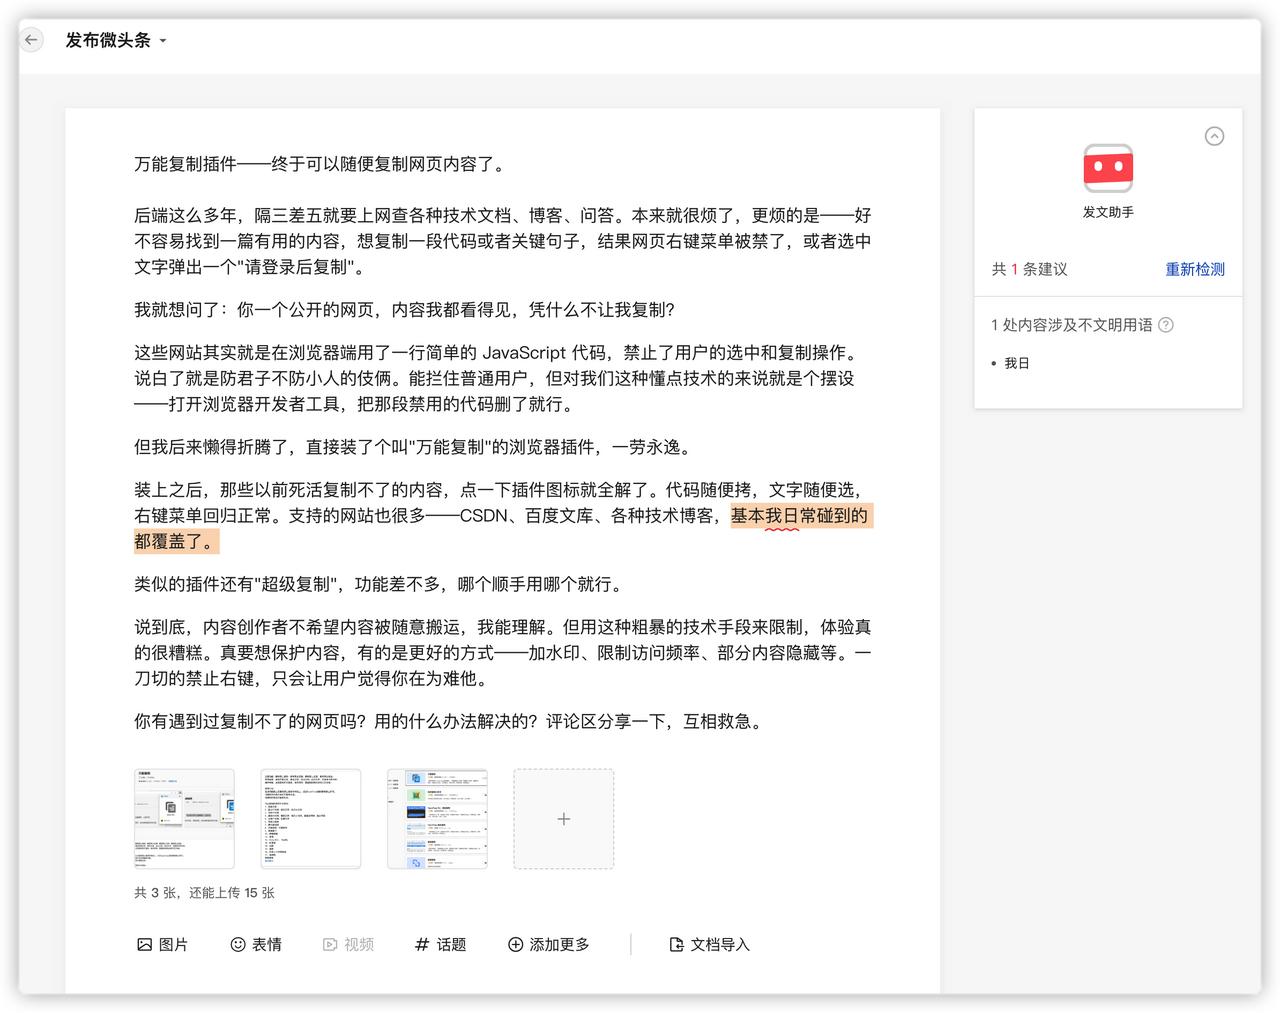Open 添加更多 options
This screenshot has height=1013, width=1280.
click(x=548, y=944)
